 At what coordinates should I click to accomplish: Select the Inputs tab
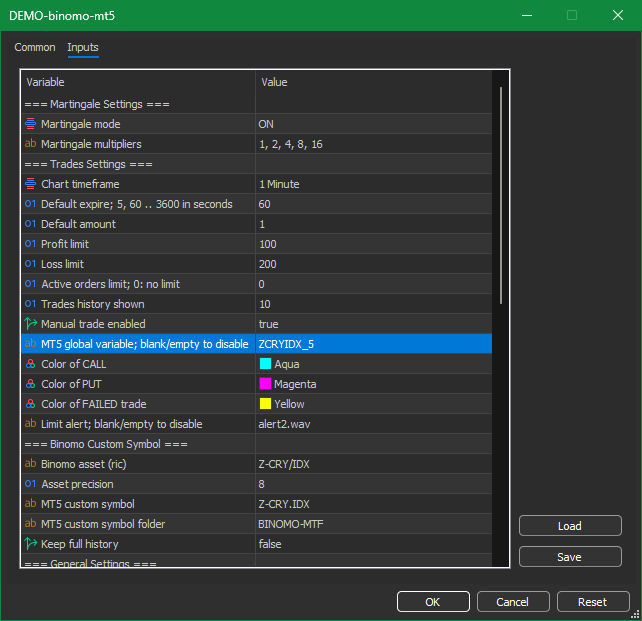coord(83,47)
